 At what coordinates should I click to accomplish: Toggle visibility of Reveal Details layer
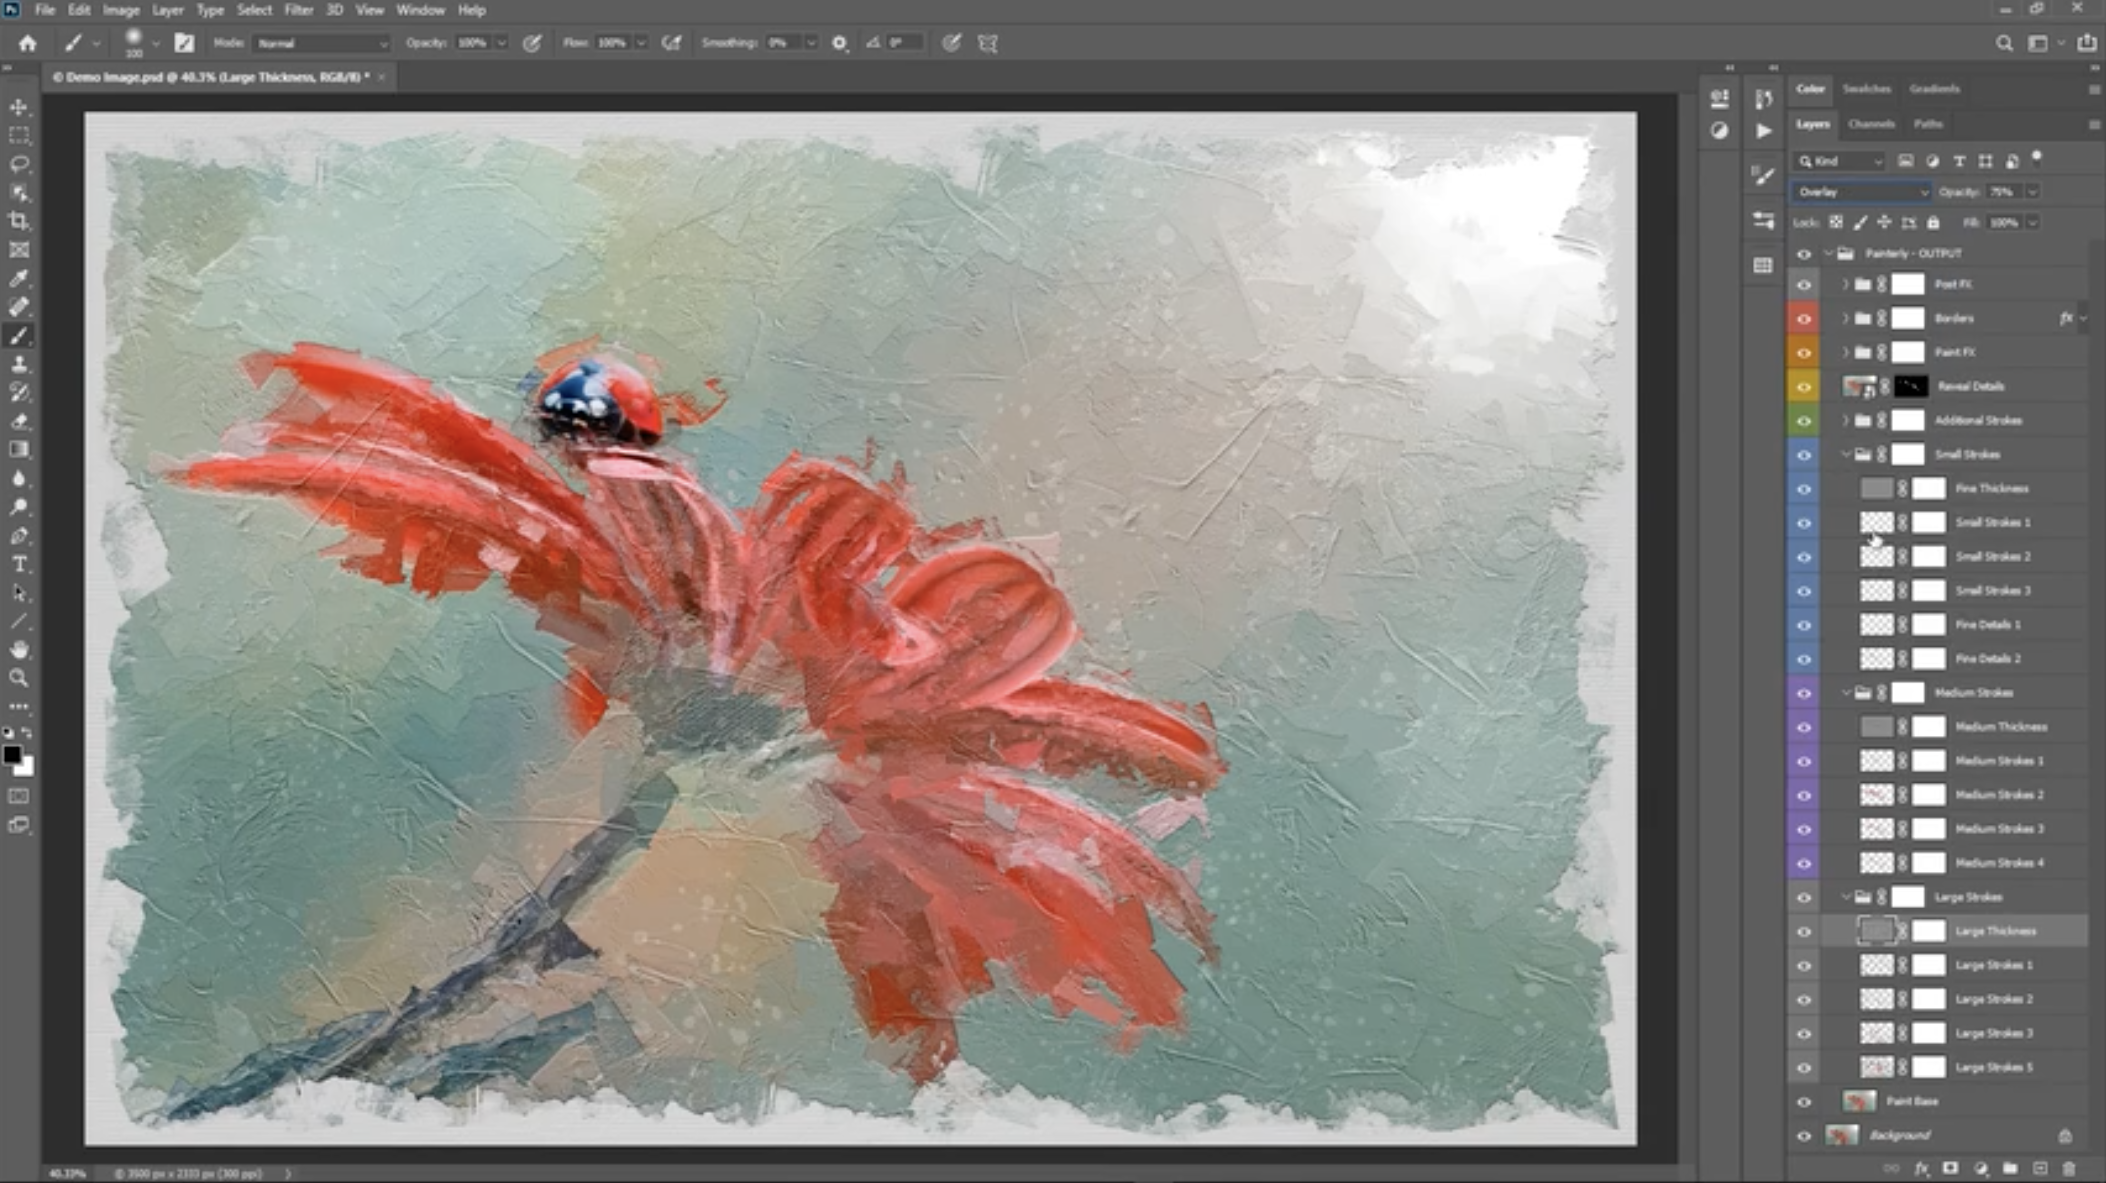click(x=1804, y=387)
